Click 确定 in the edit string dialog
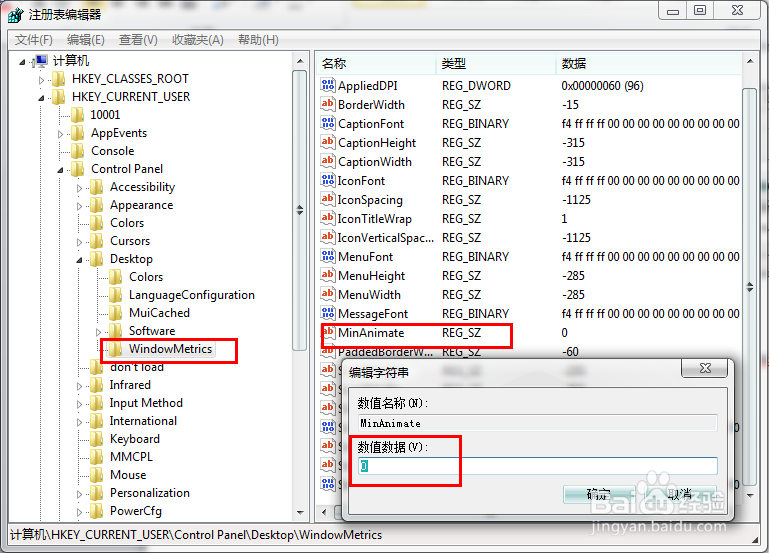The image size is (769, 553). click(x=599, y=494)
